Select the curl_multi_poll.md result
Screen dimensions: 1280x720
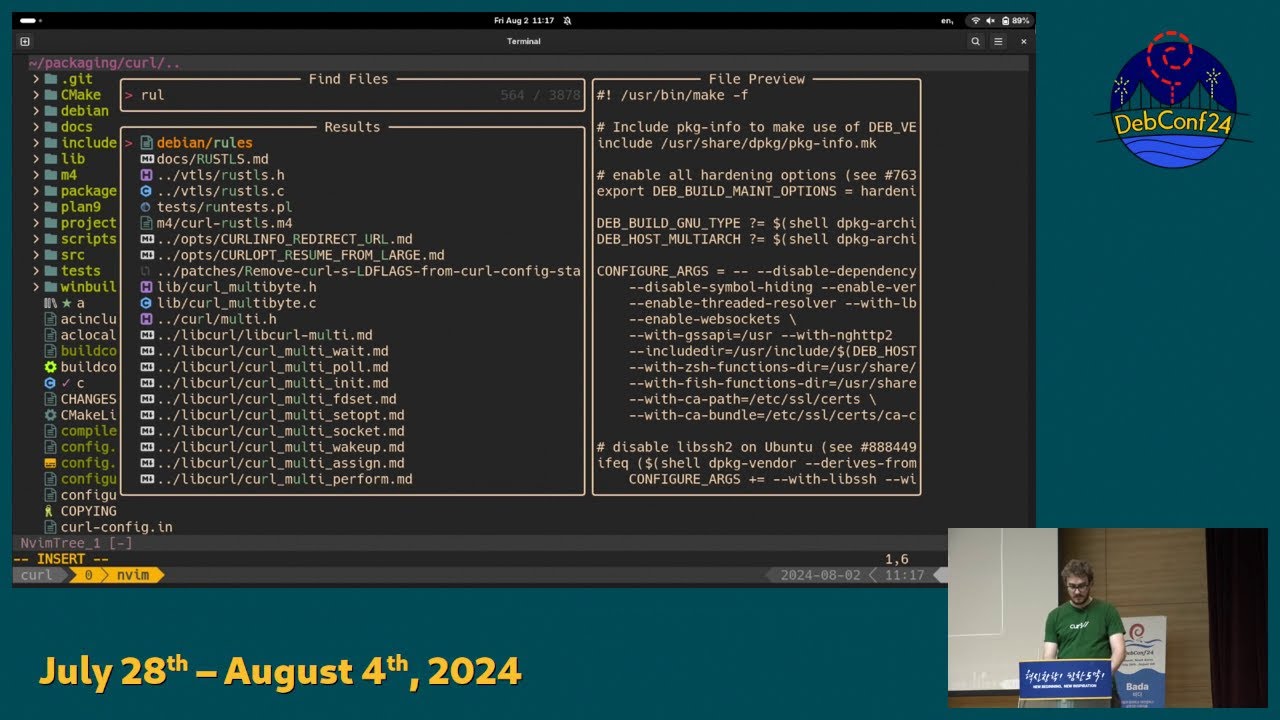tap(272, 367)
